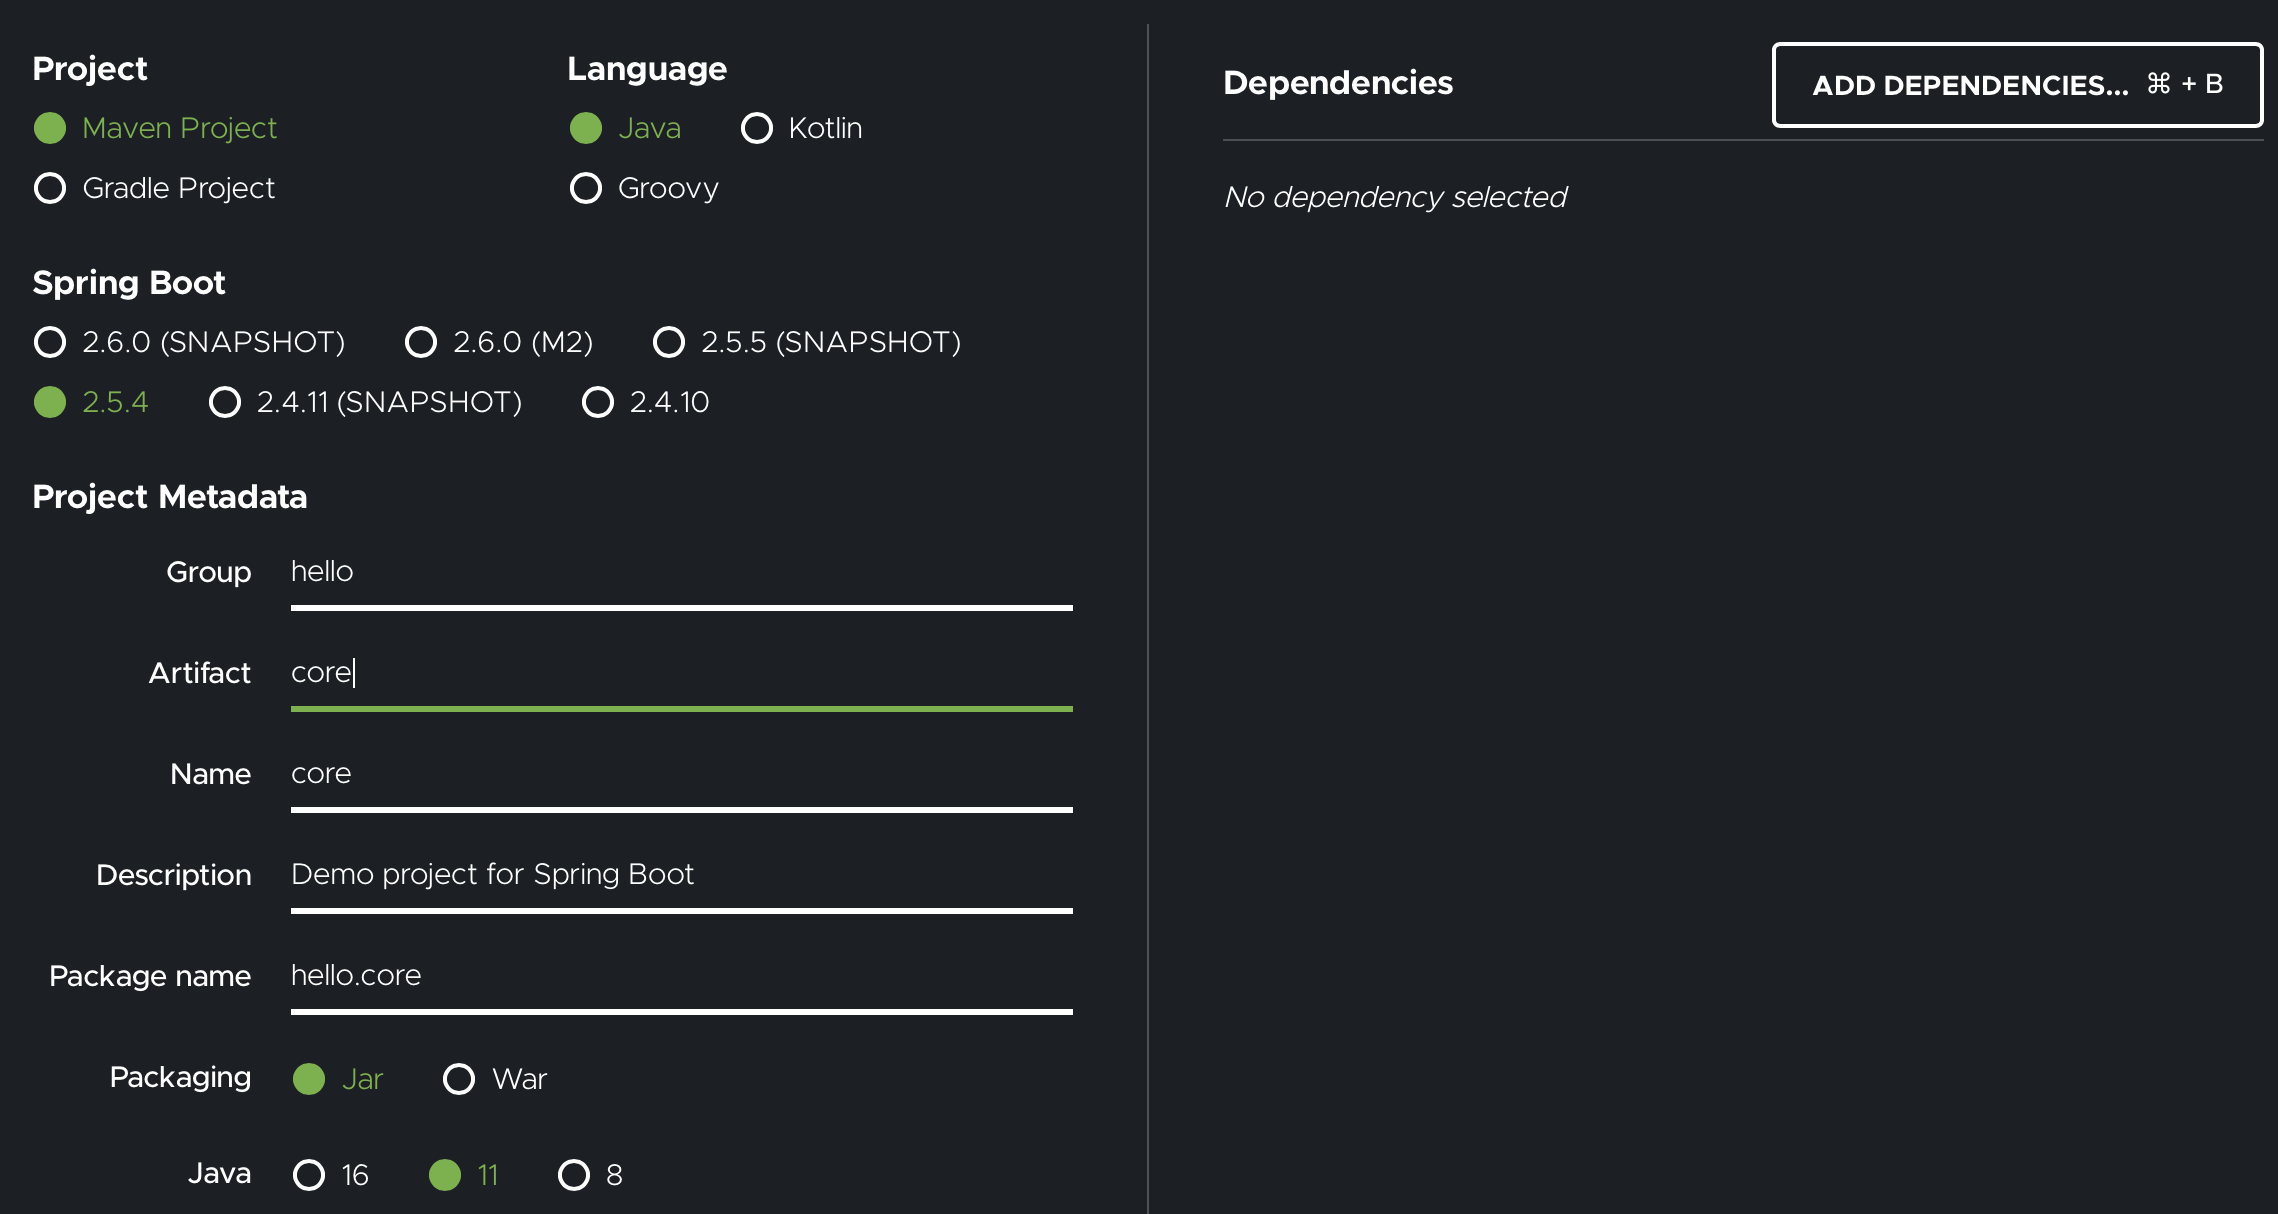This screenshot has width=2278, height=1214.
Task: Switch packaging to War
Action: [459, 1079]
